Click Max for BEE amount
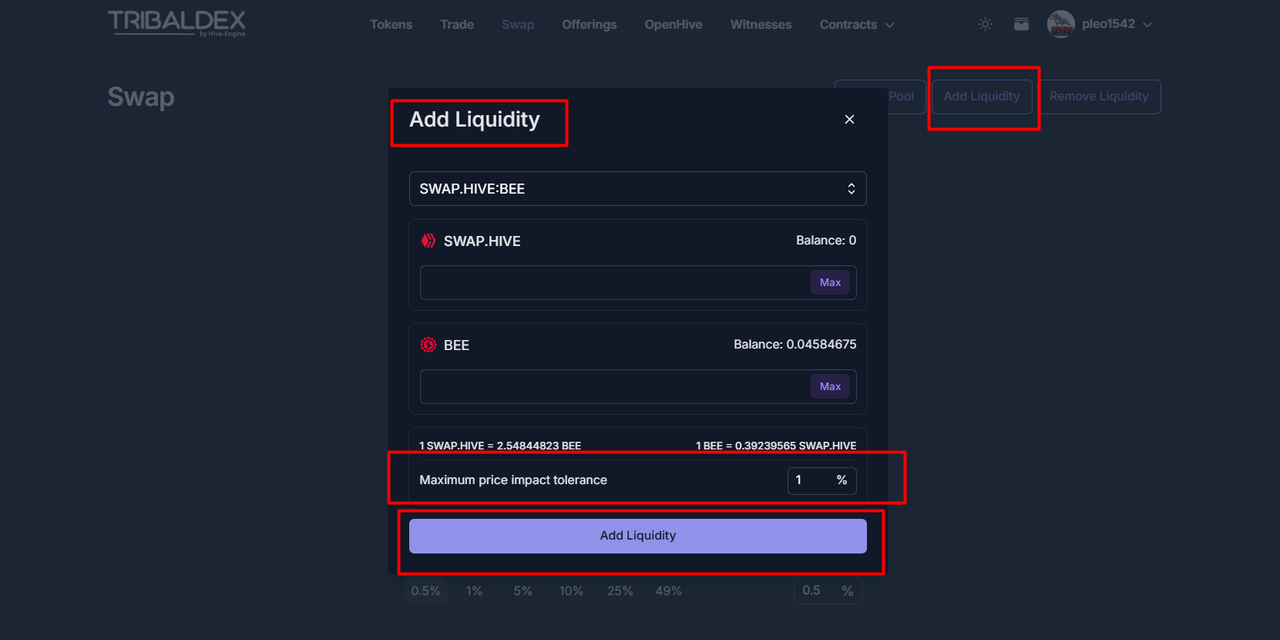 pyautogui.click(x=830, y=386)
